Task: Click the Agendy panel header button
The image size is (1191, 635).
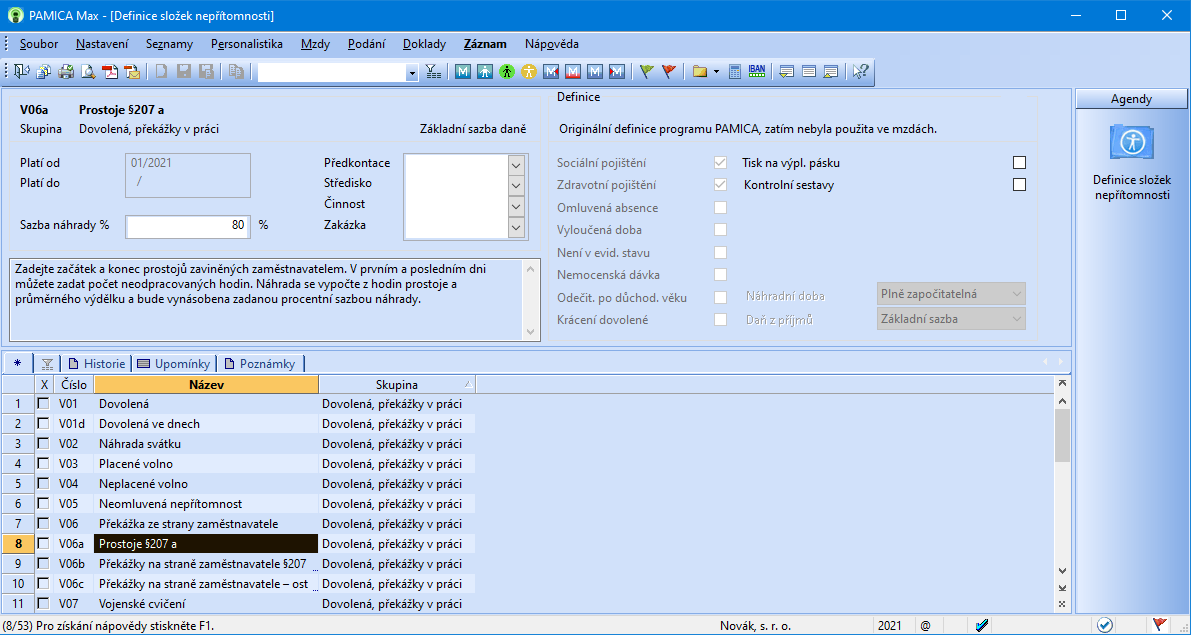Action: coord(1131,99)
